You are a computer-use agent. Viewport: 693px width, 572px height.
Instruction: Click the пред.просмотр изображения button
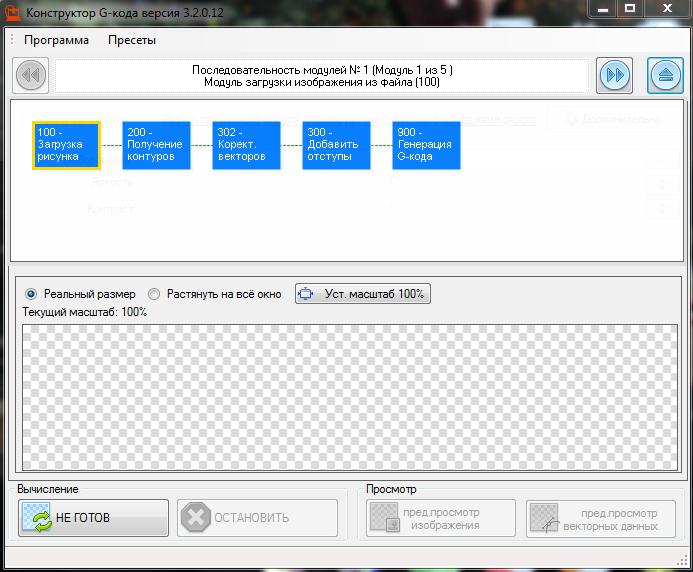click(441, 519)
